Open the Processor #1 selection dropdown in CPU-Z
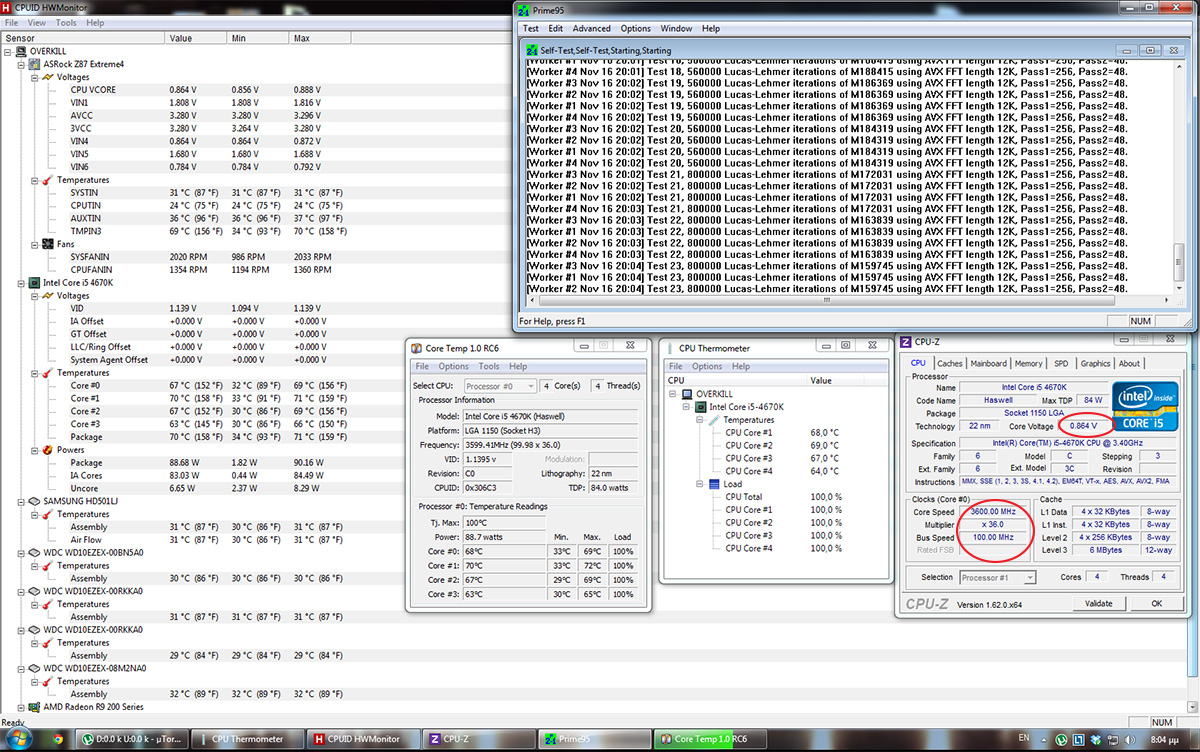This screenshot has width=1200, height=752. (x=997, y=577)
